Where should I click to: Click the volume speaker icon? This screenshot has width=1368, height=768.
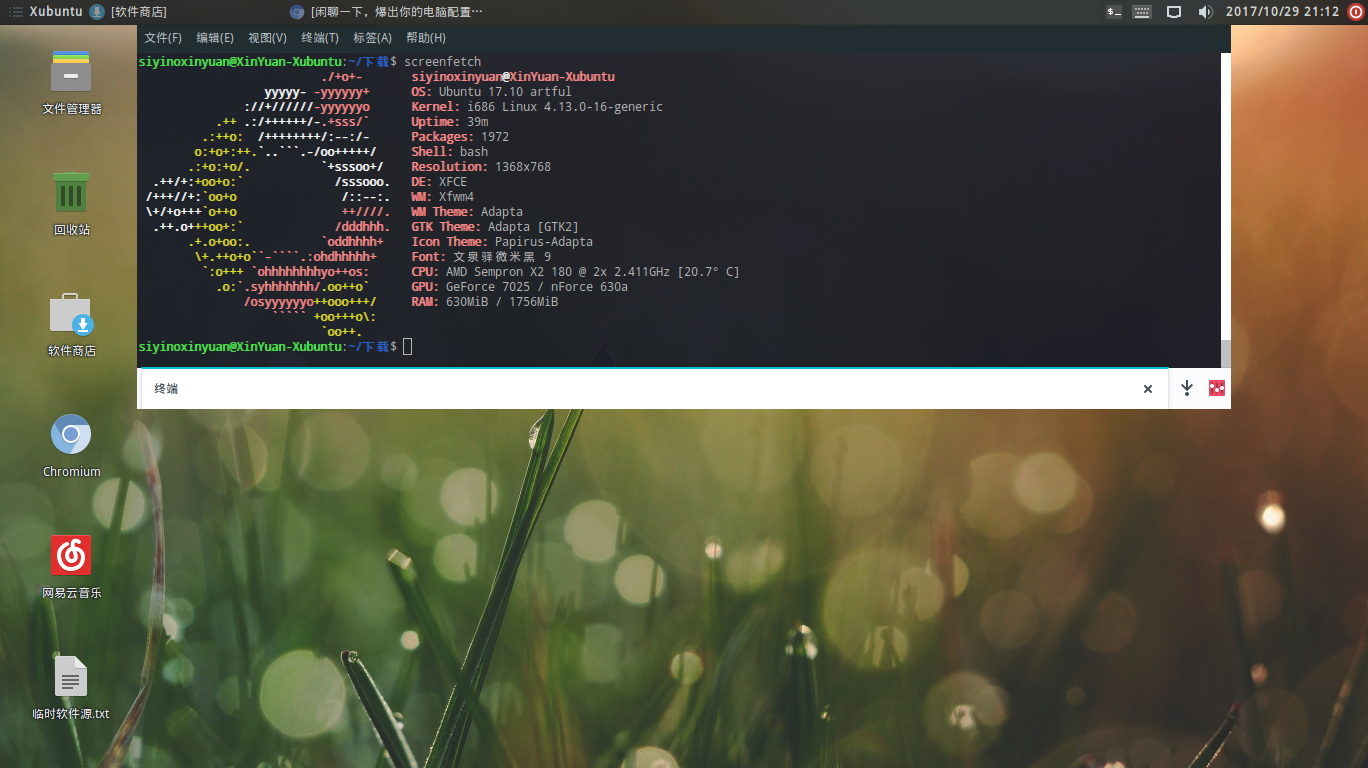[1205, 12]
